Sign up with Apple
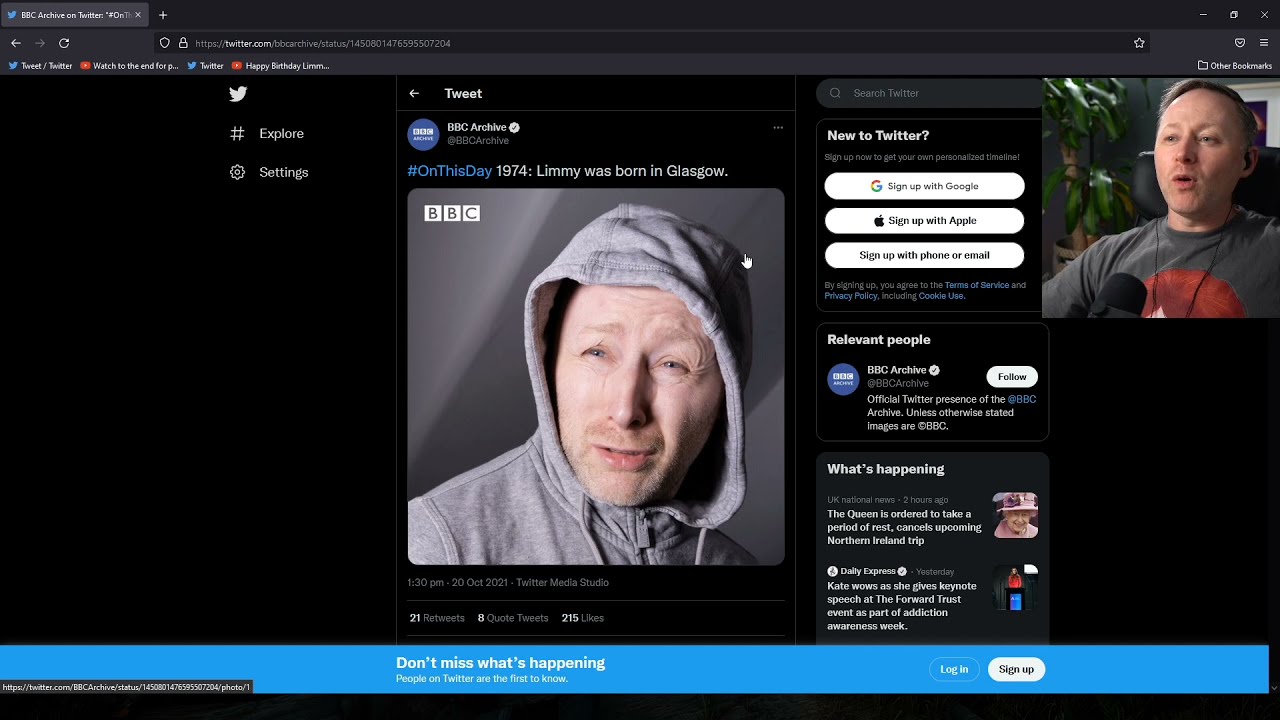Image resolution: width=1280 pixels, height=720 pixels. click(x=924, y=221)
